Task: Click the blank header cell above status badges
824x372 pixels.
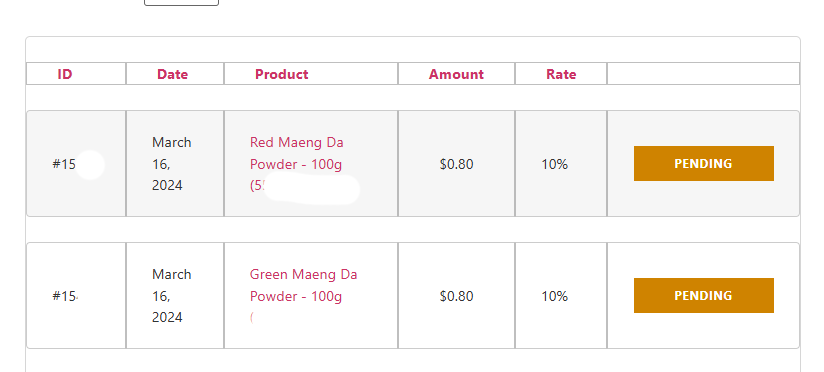Action: 703,74
